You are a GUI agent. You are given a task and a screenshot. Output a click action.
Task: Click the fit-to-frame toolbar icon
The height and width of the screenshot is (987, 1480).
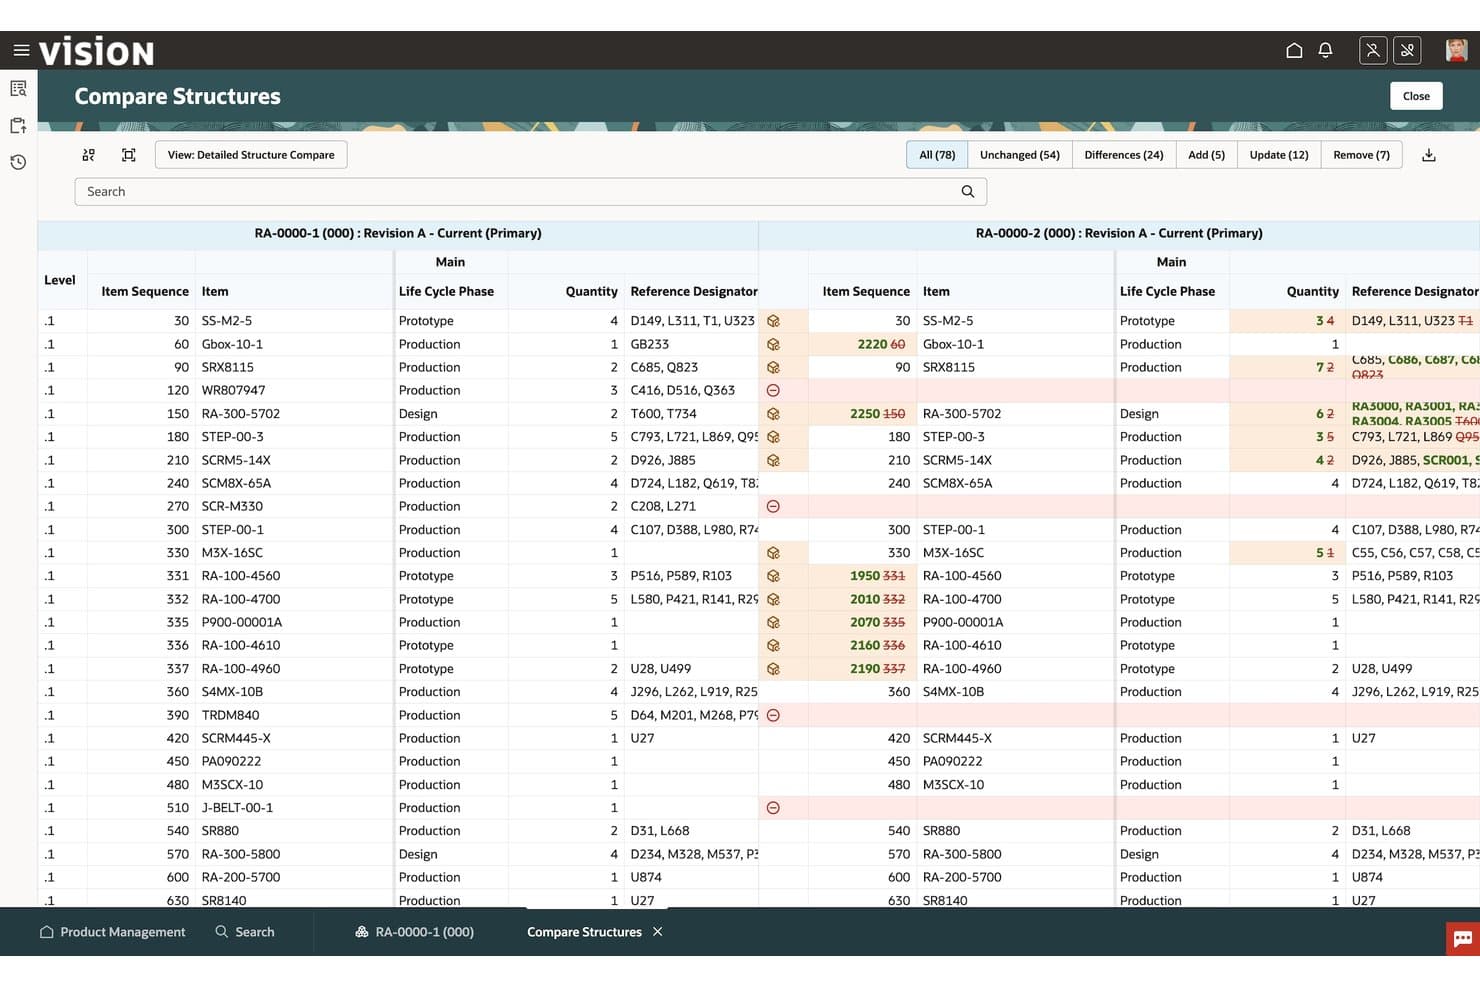pyautogui.click(x=129, y=155)
